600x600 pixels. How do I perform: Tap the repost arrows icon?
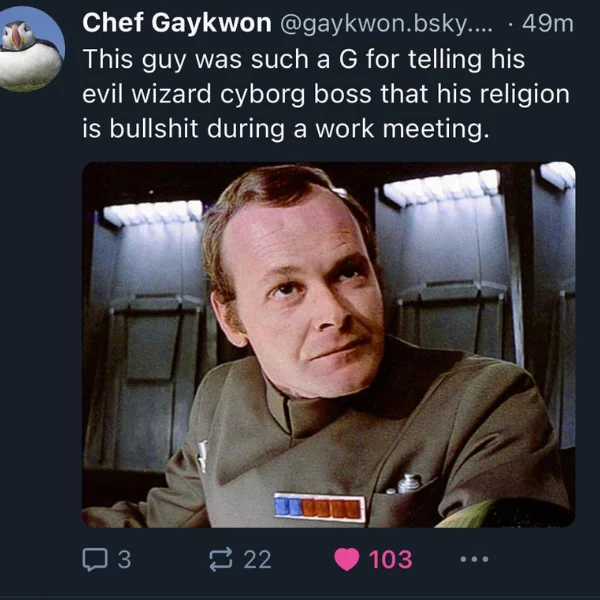[221, 559]
